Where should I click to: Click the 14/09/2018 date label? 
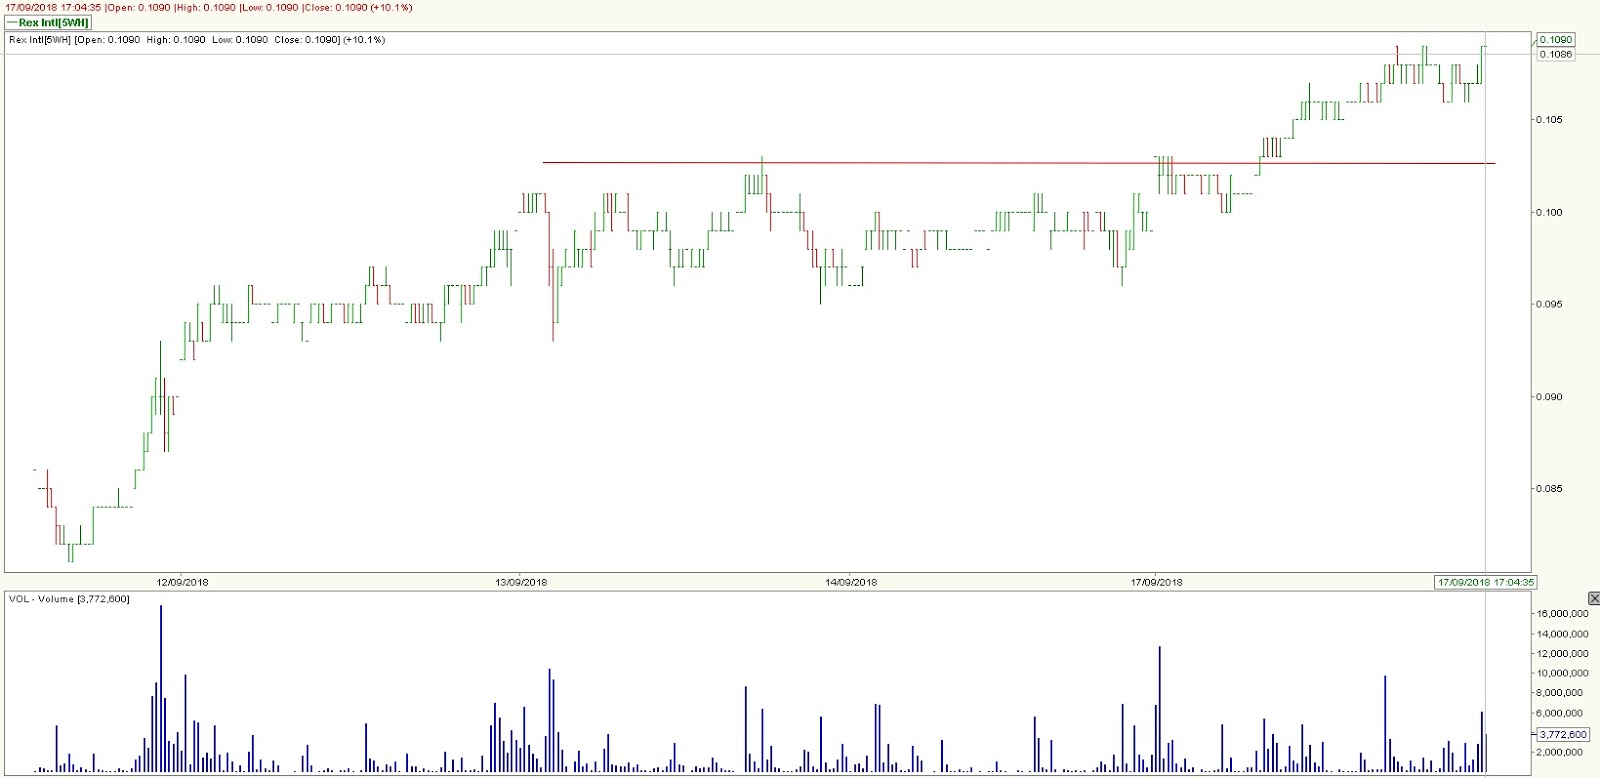pos(851,582)
